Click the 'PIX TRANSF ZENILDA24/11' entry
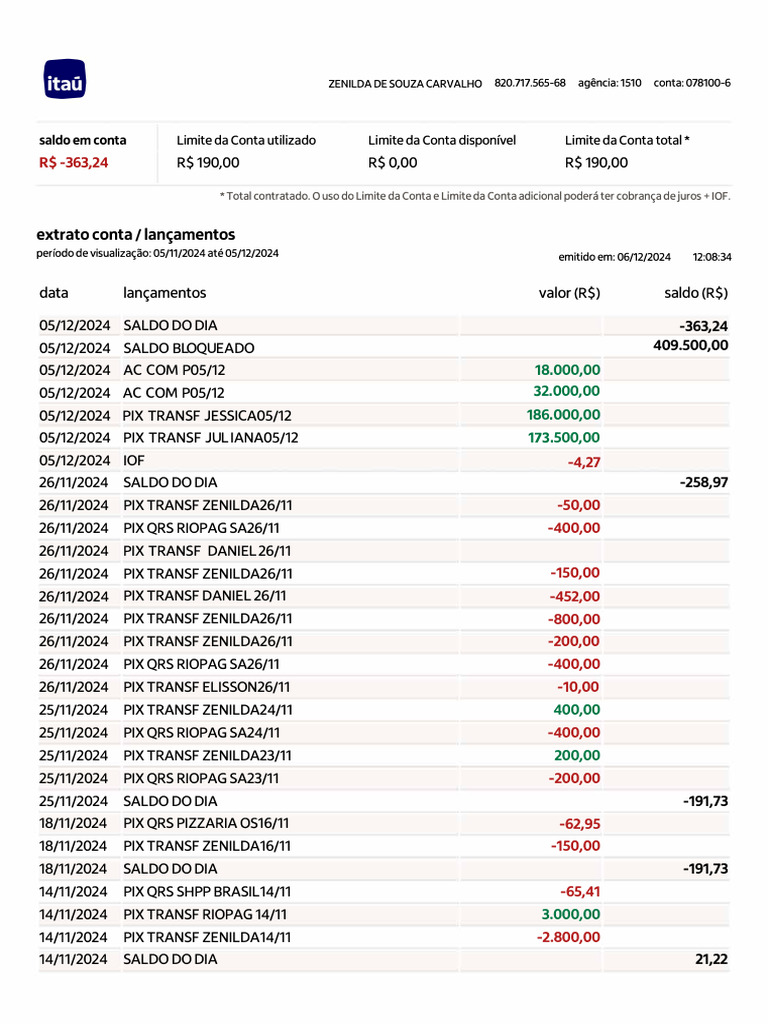Viewport: 768px width, 1024px height. click(208, 710)
